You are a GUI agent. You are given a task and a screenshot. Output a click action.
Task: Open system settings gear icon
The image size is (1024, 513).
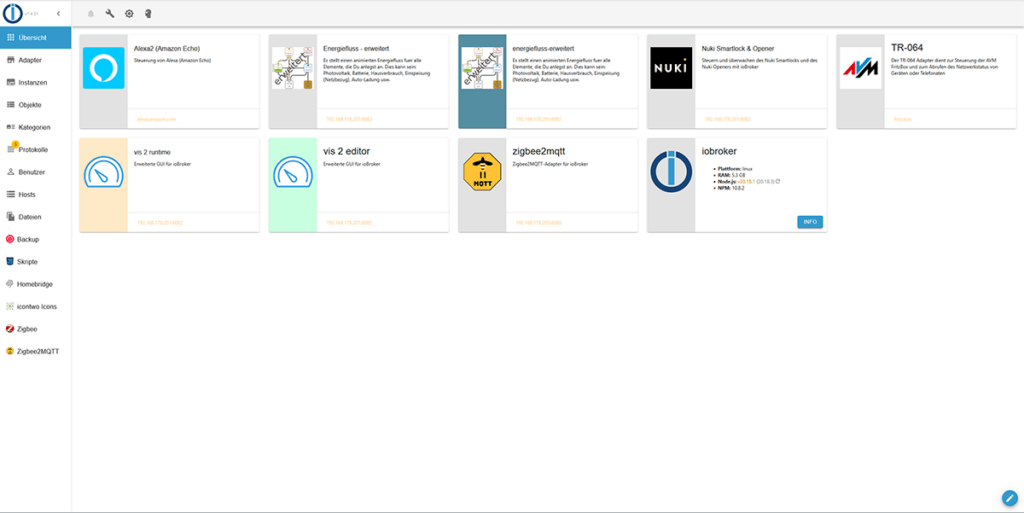tap(129, 13)
